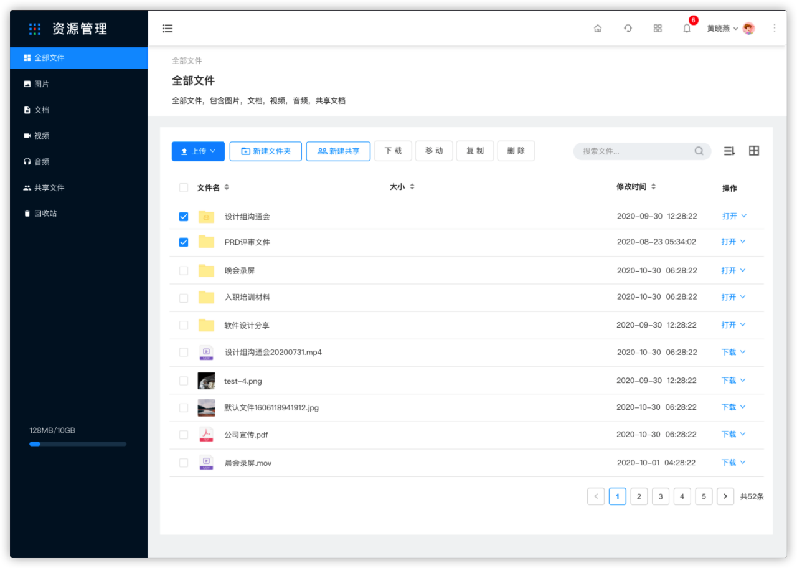Click 全部文件 breadcrumb link
798x568 pixels.
pyautogui.click(x=187, y=61)
